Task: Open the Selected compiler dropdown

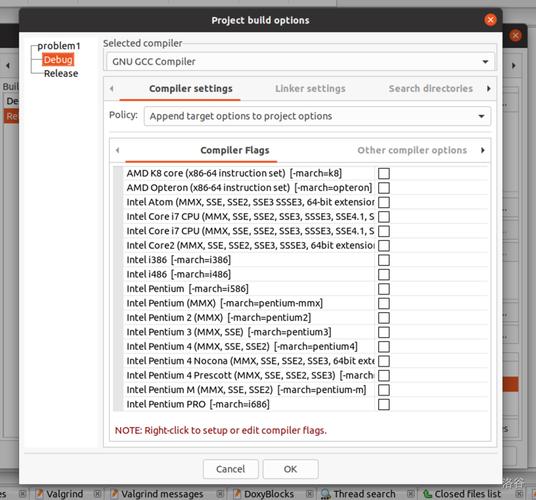Action: 300,62
